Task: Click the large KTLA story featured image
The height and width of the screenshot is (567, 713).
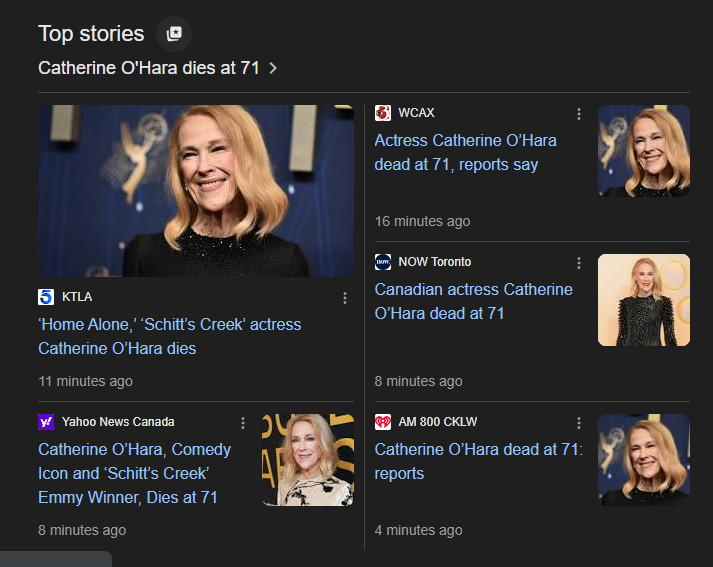Action: 196,191
